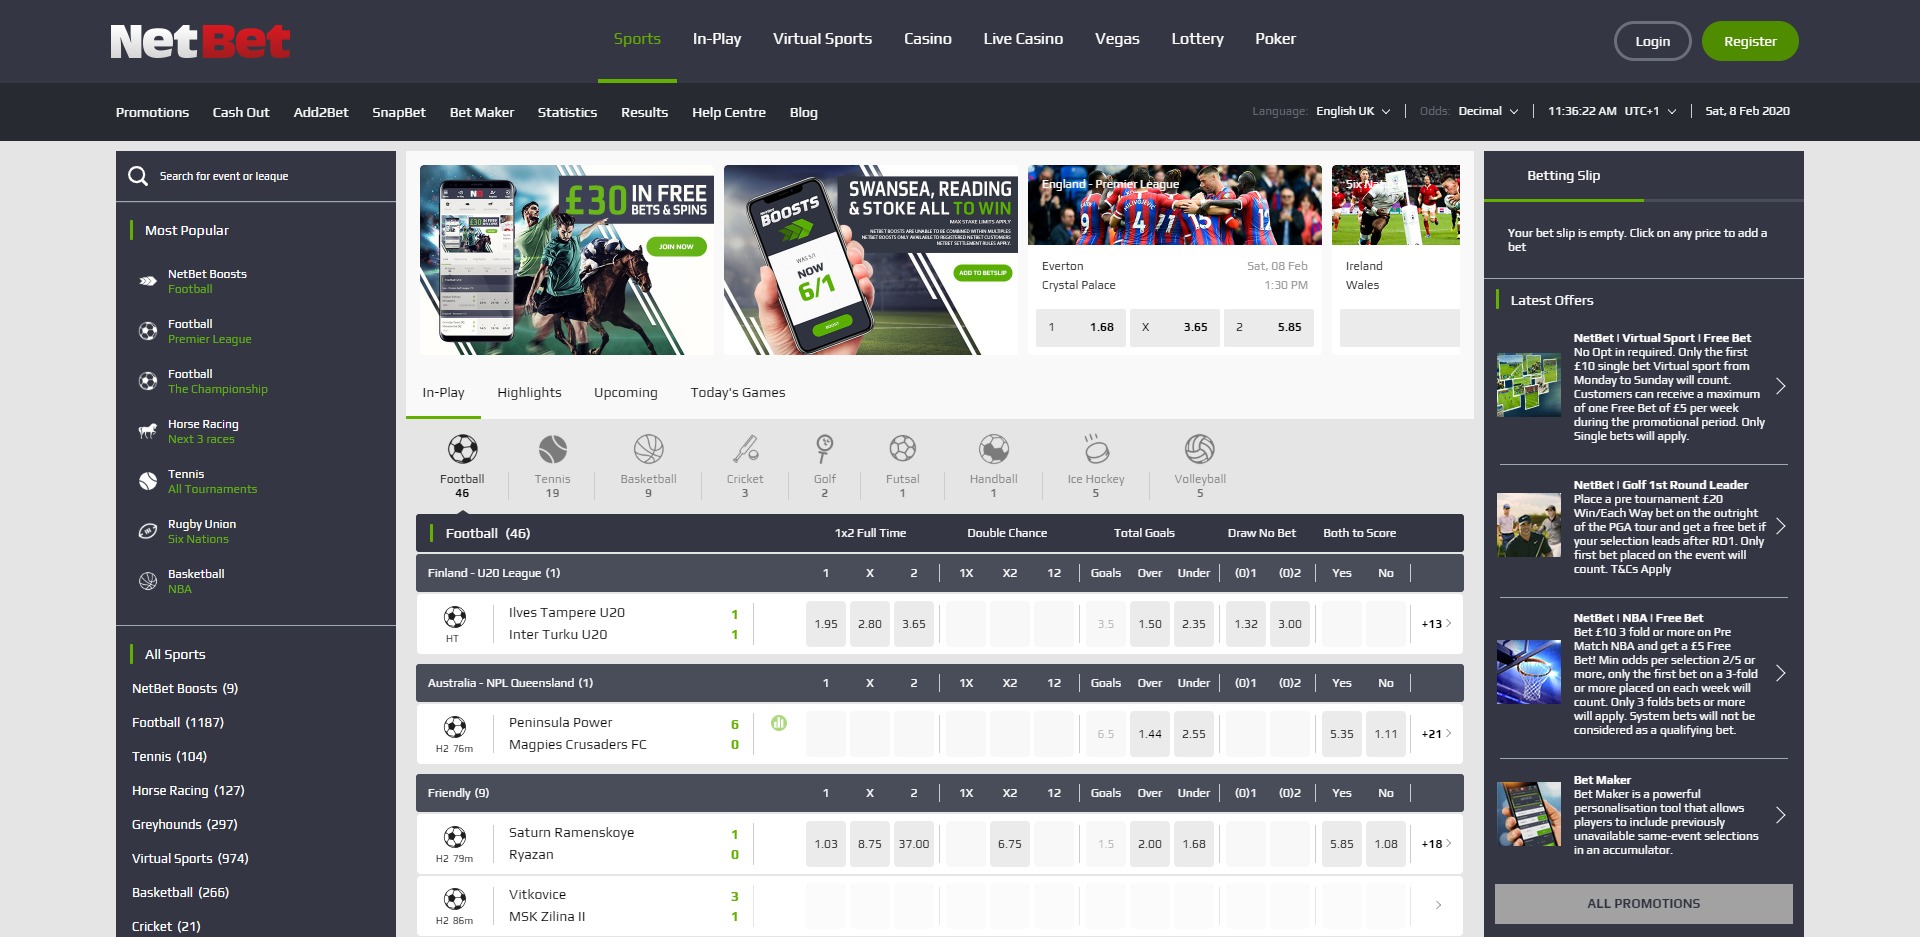Open NetBet Boosts Football popular item icon
The width and height of the screenshot is (1920, 937).
pyautogui.click(x=148, y=281)
